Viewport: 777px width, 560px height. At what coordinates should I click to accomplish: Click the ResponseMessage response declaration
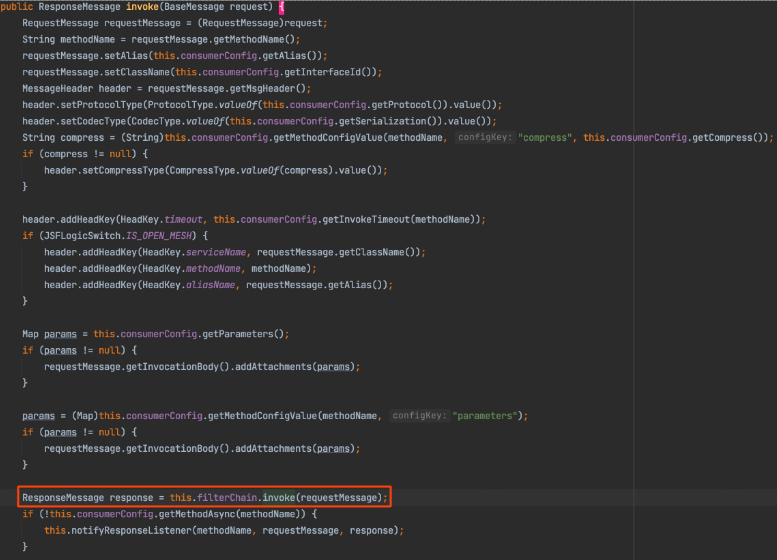88,497
